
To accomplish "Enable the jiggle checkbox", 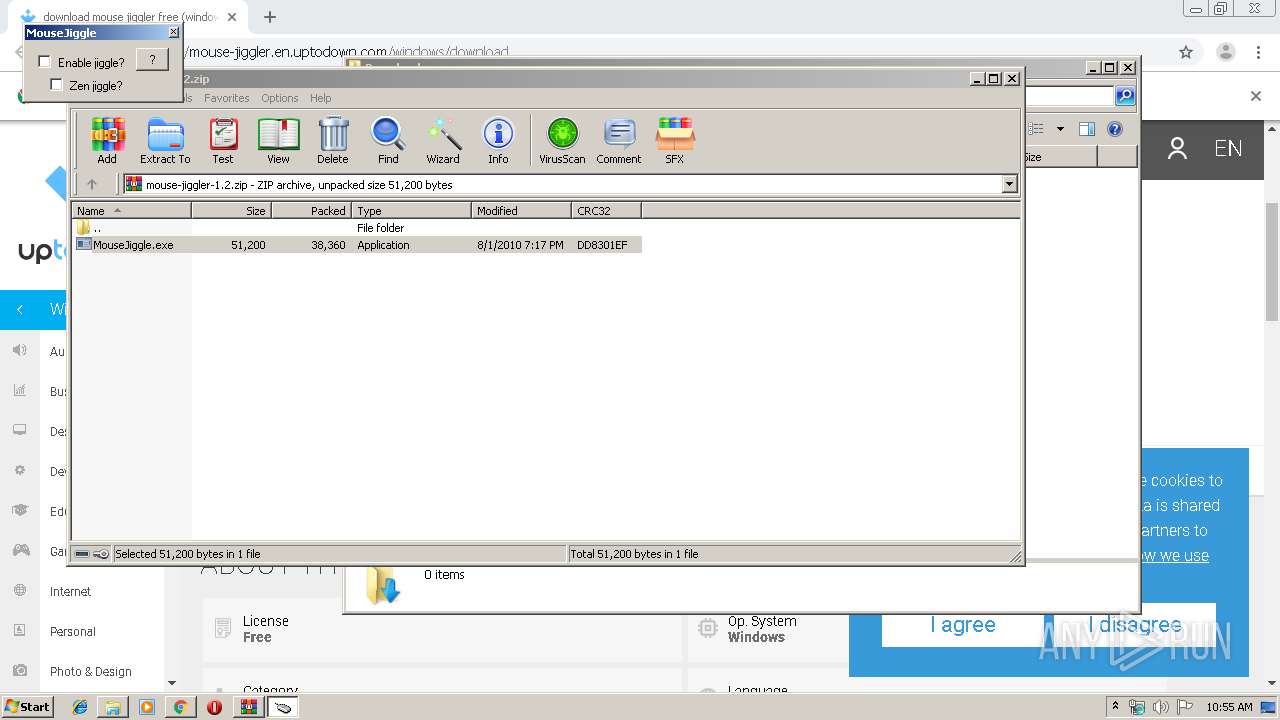I will pyautogui.click(x=44, y=62).
